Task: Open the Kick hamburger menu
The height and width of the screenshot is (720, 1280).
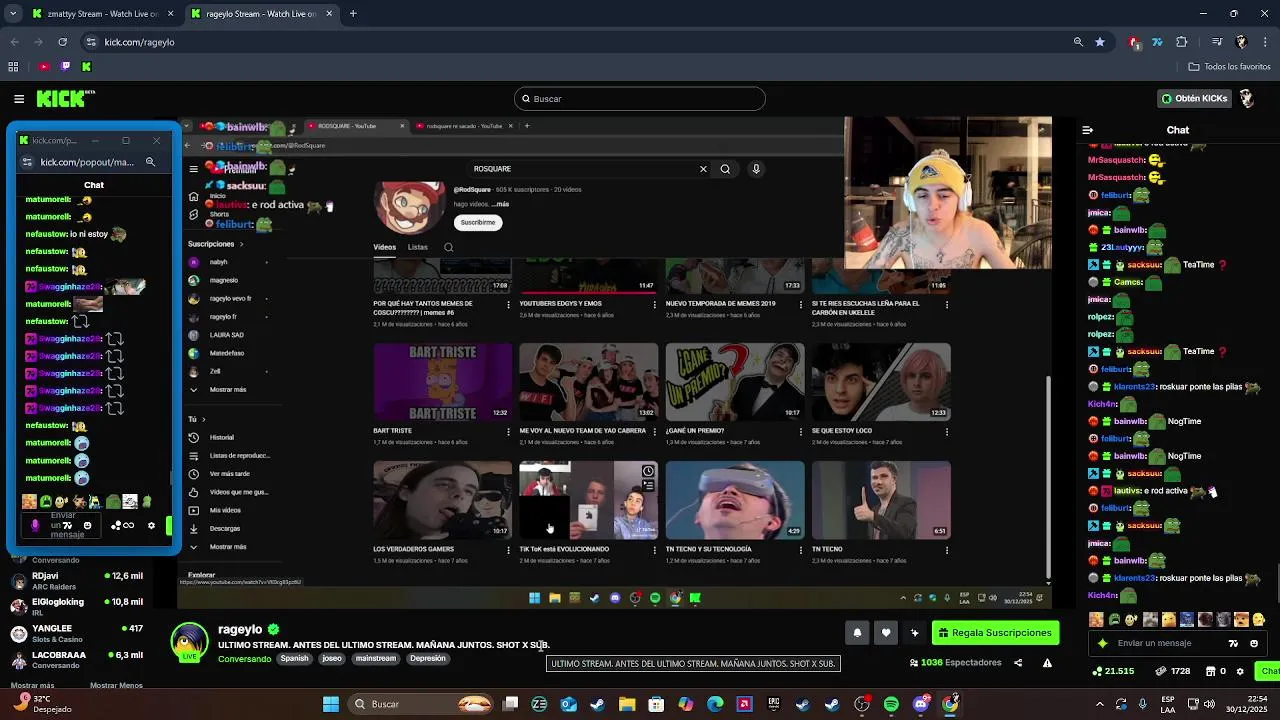Action: (x=19, y=98)
